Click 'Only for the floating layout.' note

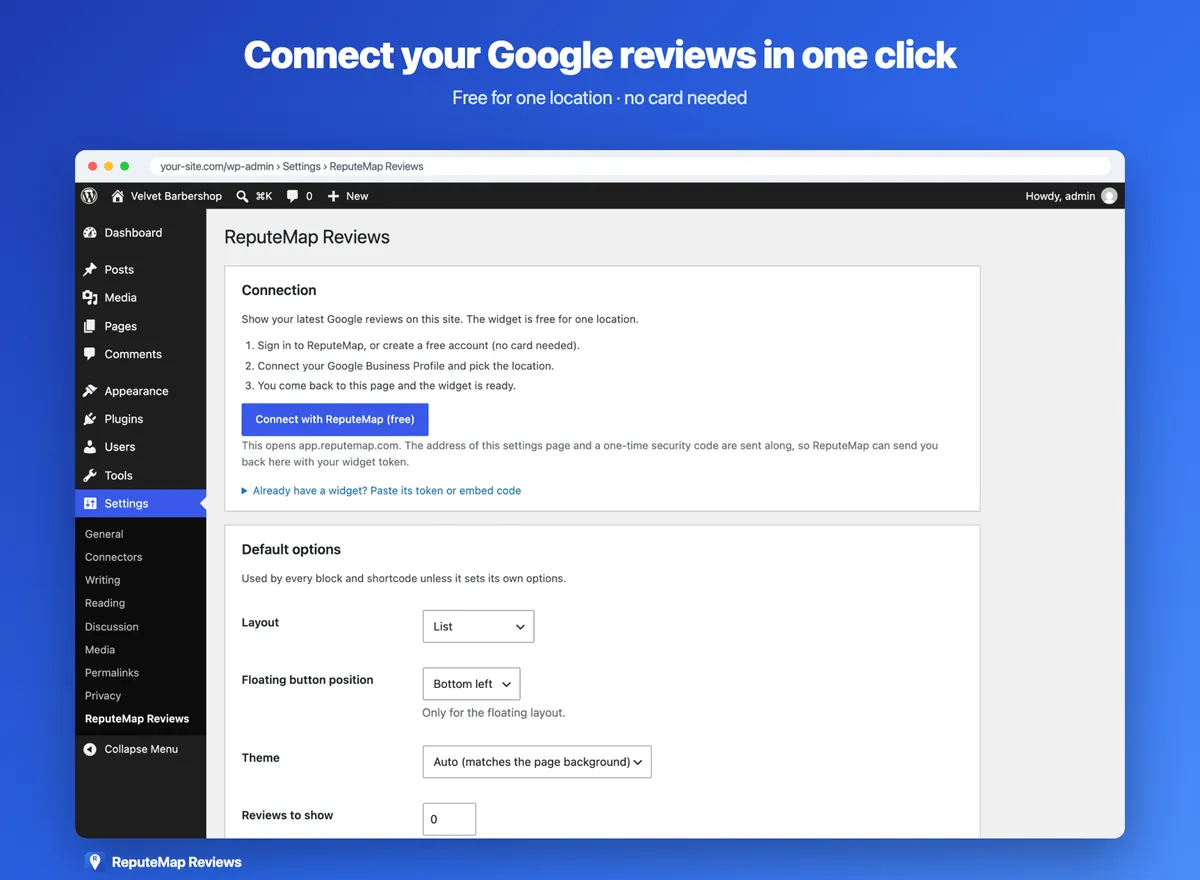(x=494, y=713)
